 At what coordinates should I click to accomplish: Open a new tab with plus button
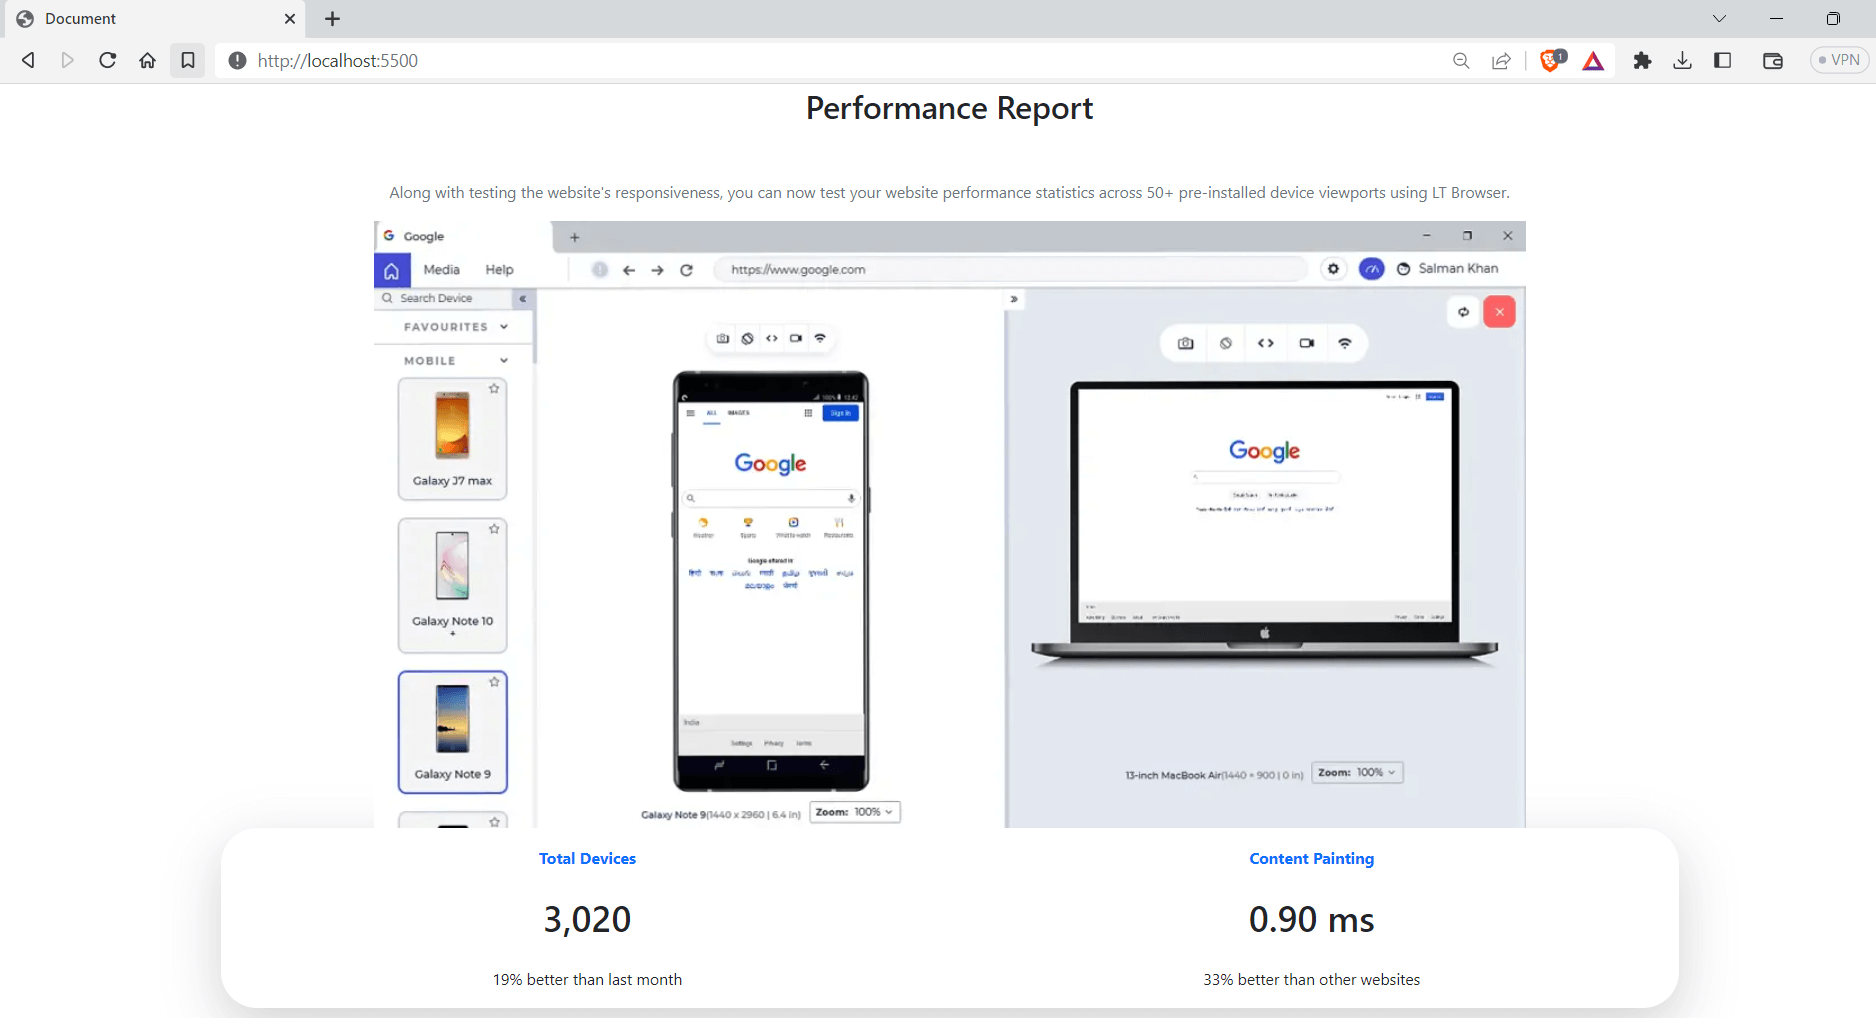tap(333, 18)
